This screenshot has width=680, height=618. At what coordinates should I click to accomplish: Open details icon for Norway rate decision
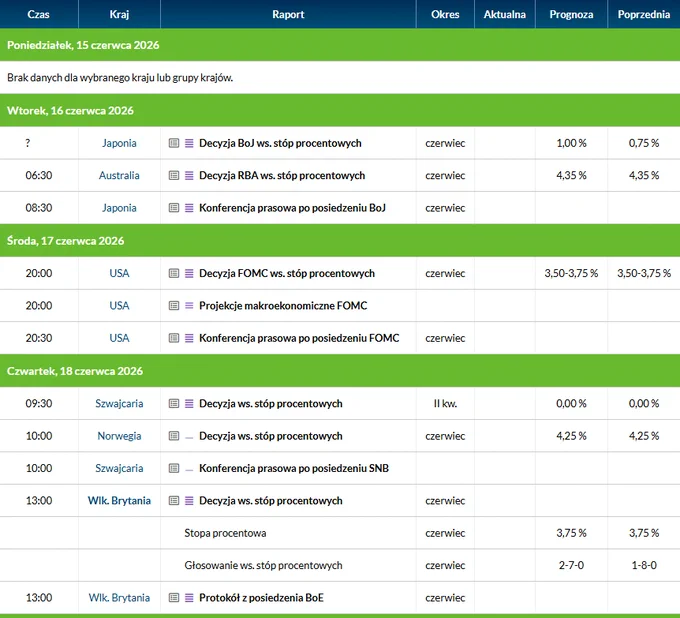pos(174,436)
